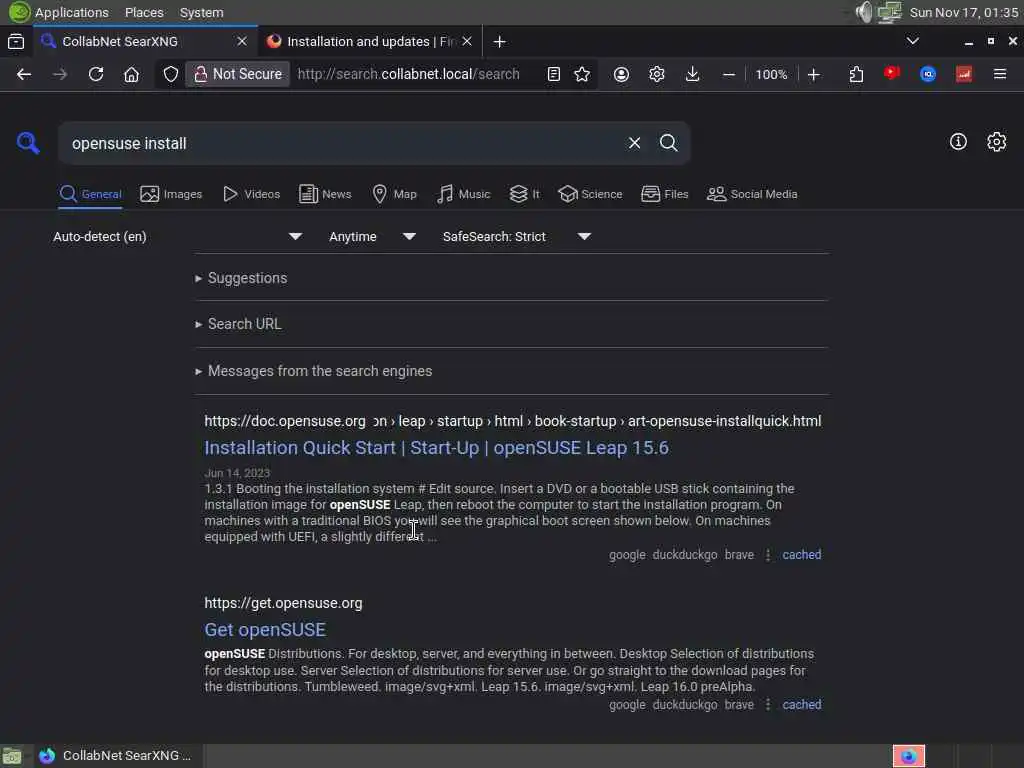Click the doc.opensuse.org result URL
The height and width of the screenshot is (768, 1024).
point(513,421)
